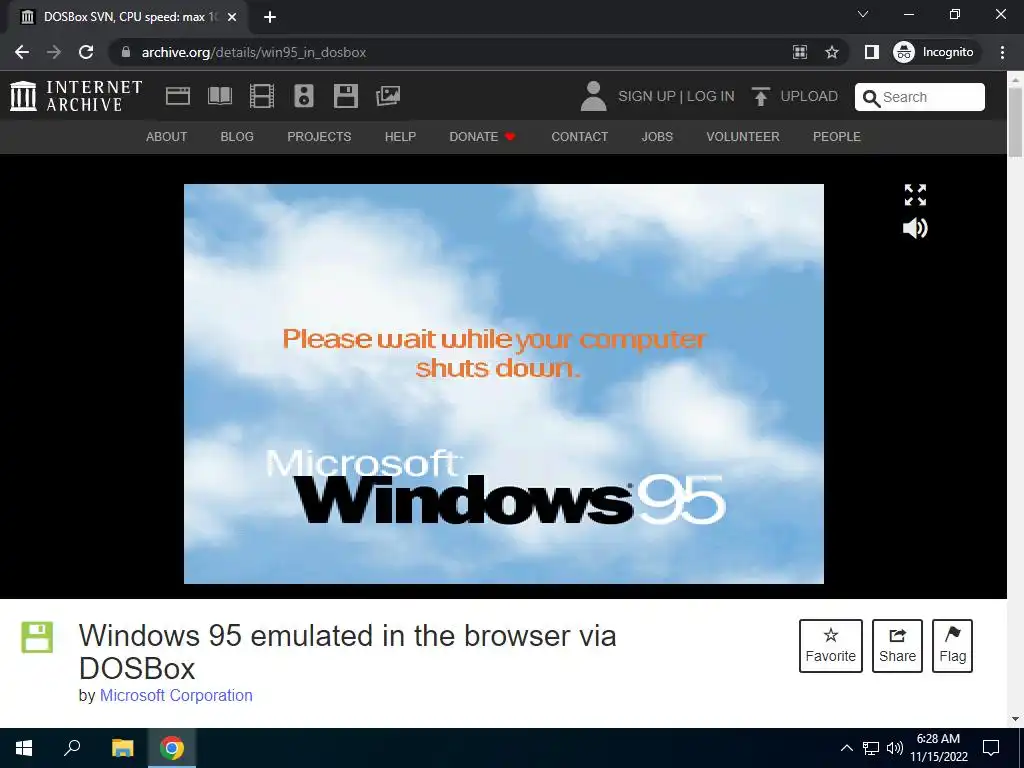
Task: Select the DOSBox SVN browser tab
Action: pyautogui.click(x=127, y=17)
